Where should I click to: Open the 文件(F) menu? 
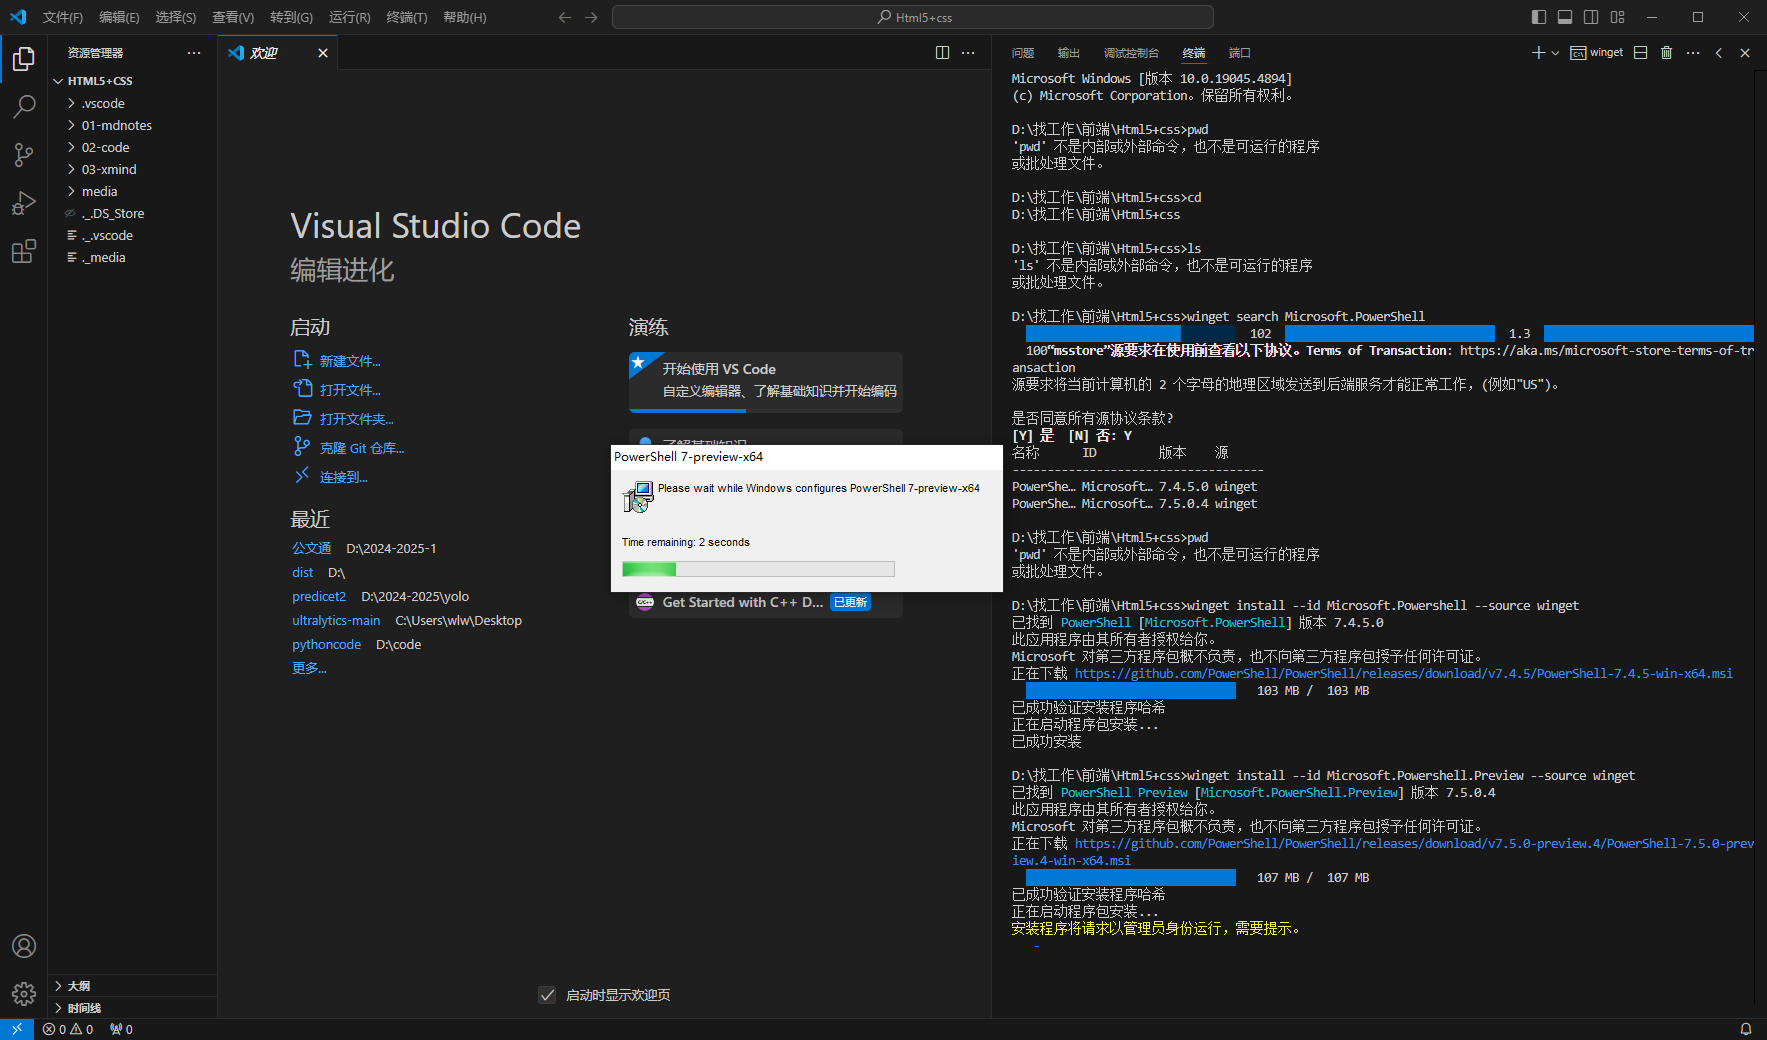(63, 17)
